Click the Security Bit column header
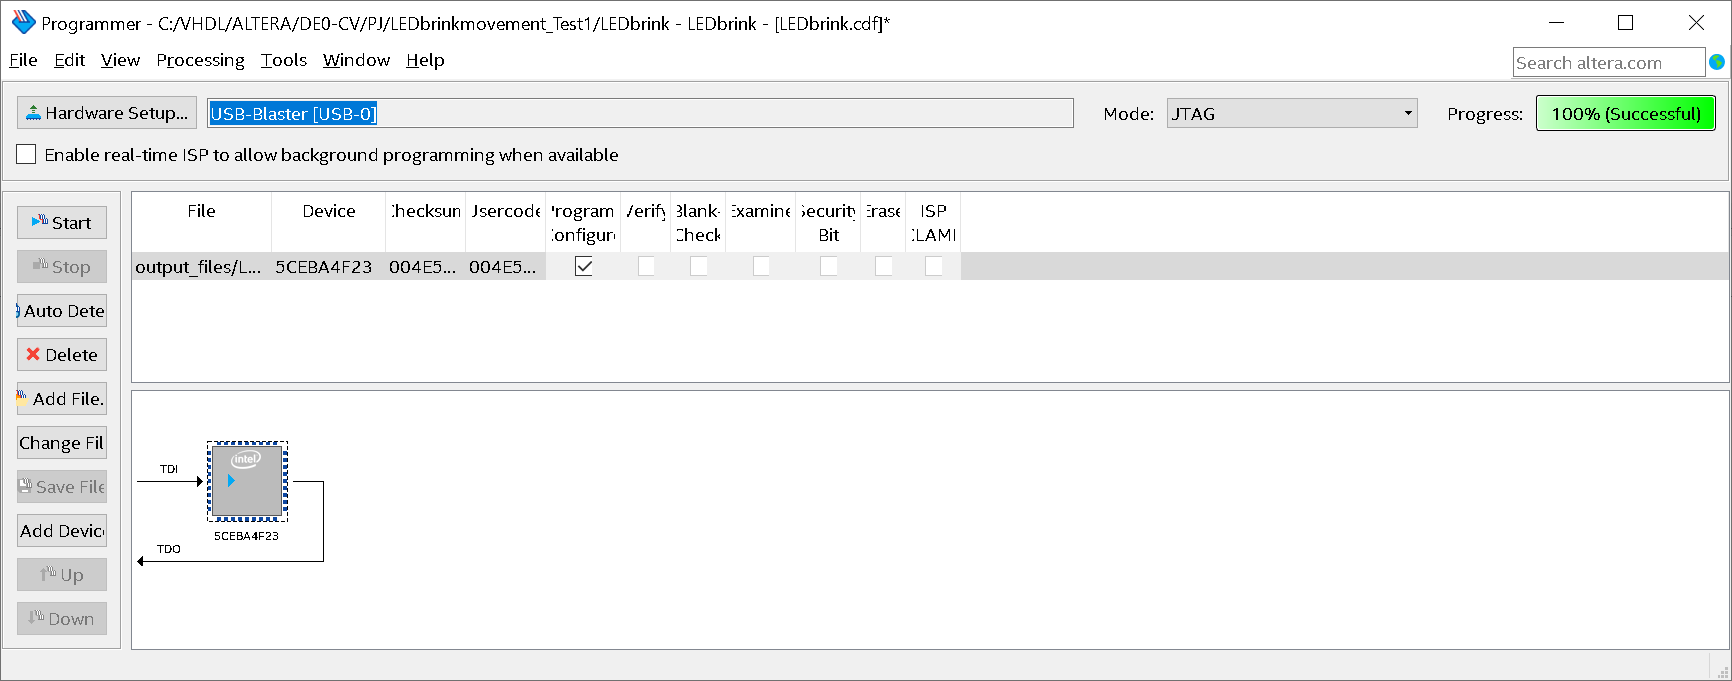Image resolution: width=1732 pixels, height=681 pixels. (828, 222)
